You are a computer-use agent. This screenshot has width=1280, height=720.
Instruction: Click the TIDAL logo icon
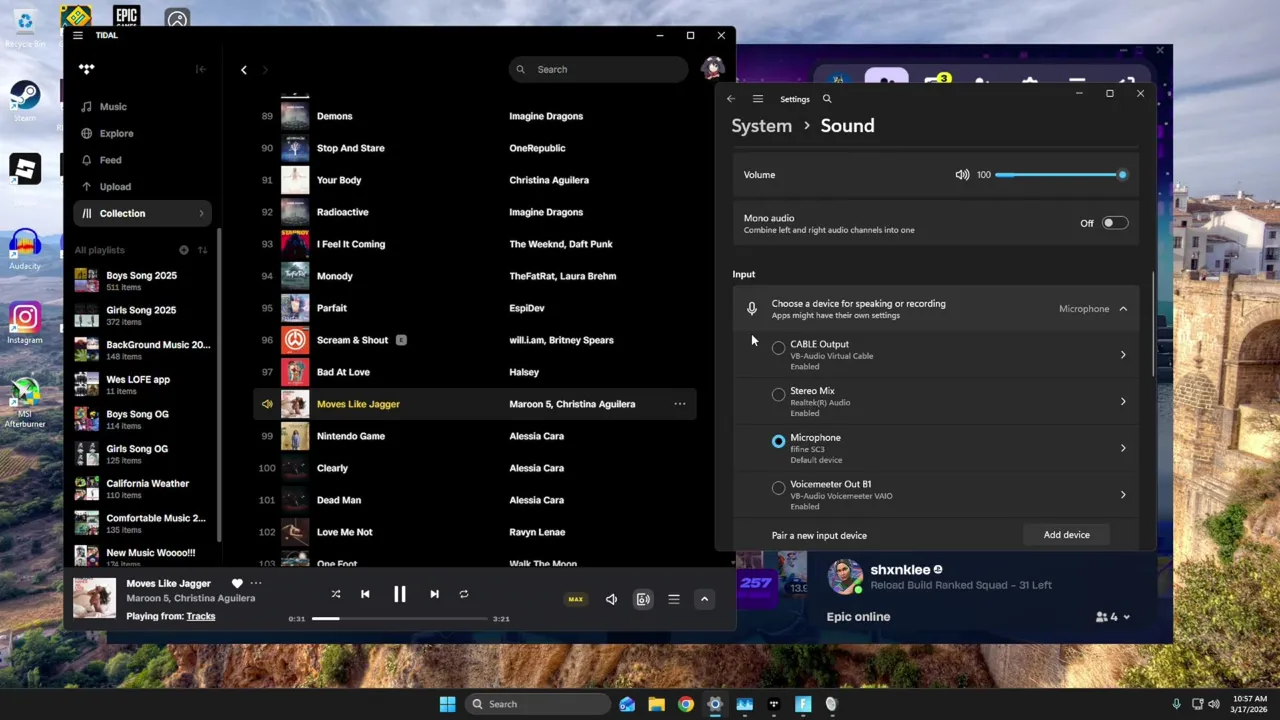pyautogui.click(x=87, y=69)
